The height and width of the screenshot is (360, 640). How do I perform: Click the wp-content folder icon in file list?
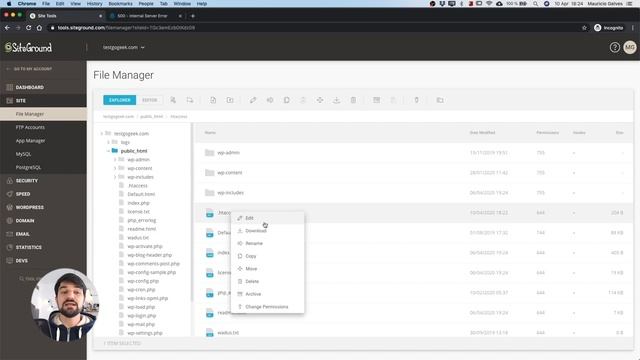click(209, 173)
